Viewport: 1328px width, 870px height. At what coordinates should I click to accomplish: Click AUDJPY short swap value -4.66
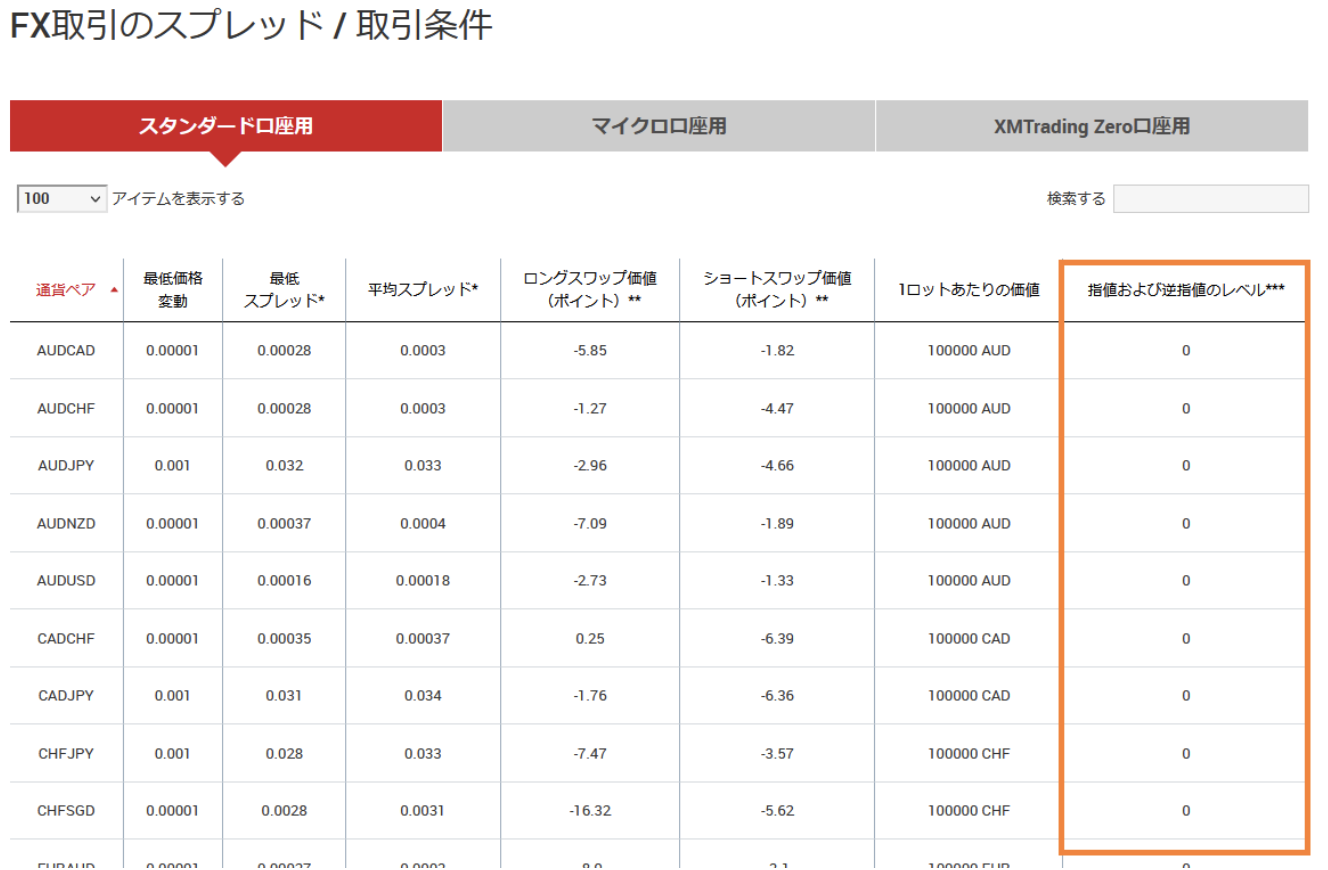click(x=777, y=466)
